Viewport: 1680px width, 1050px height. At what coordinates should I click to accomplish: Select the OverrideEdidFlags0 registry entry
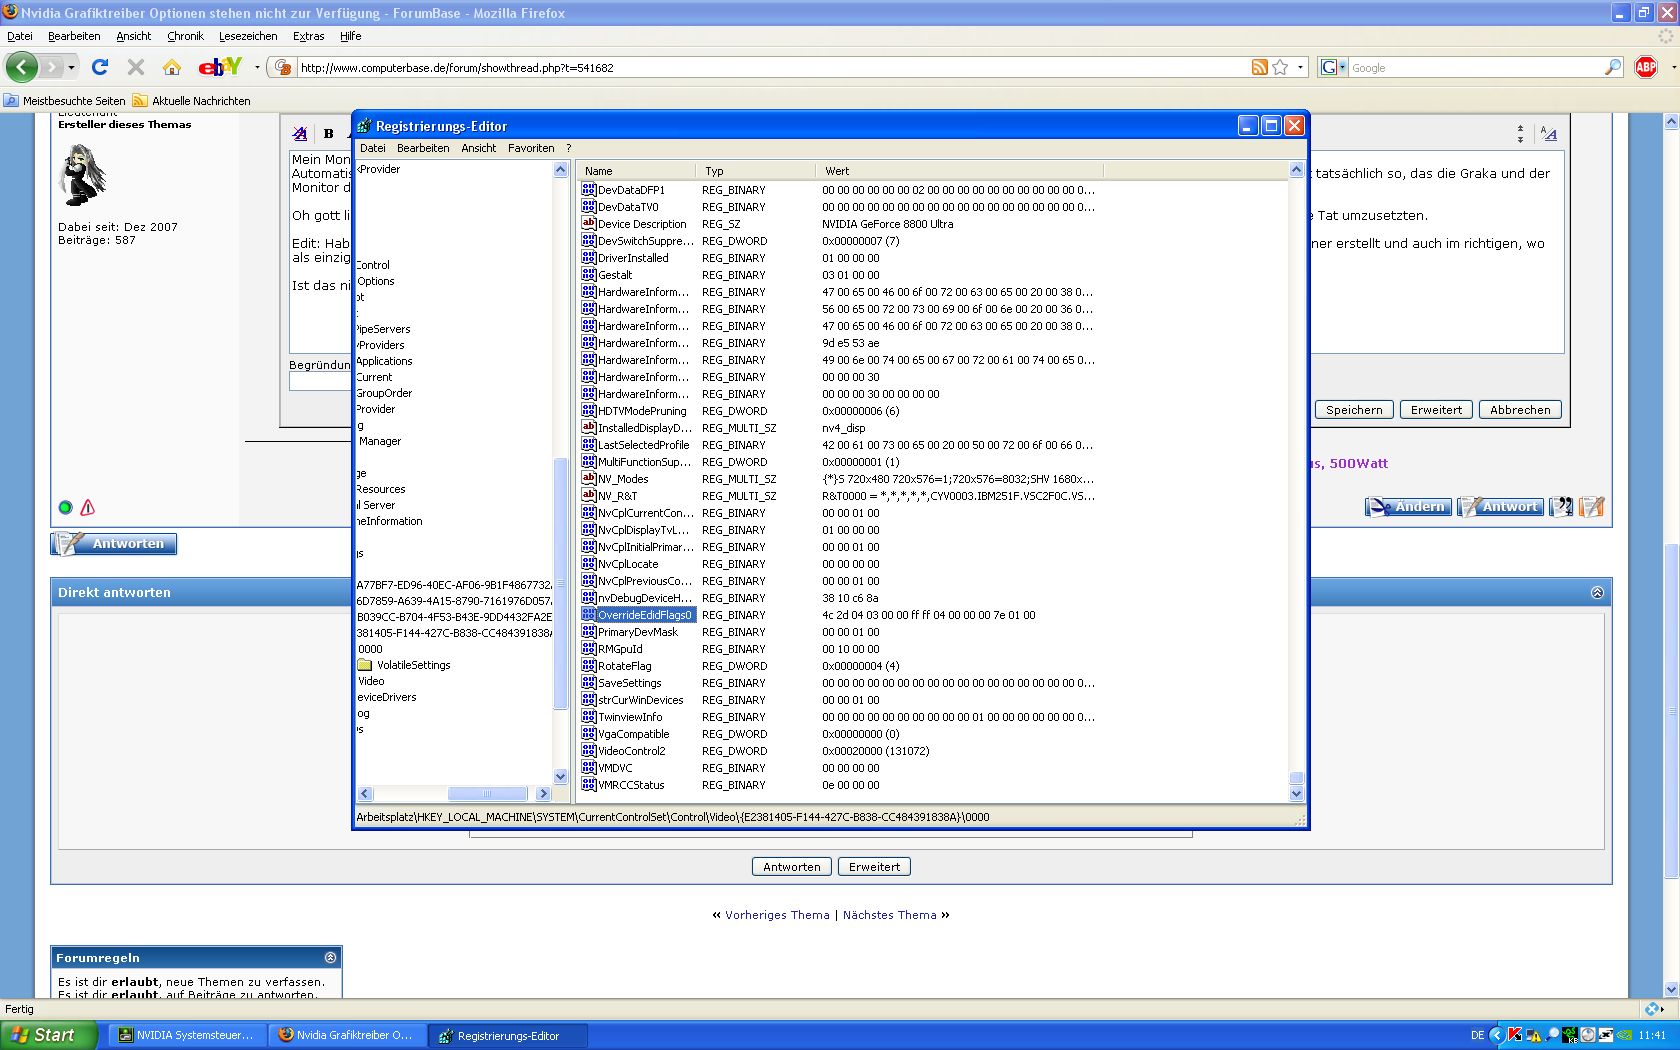pyautogui.click(x=644, y=615)
